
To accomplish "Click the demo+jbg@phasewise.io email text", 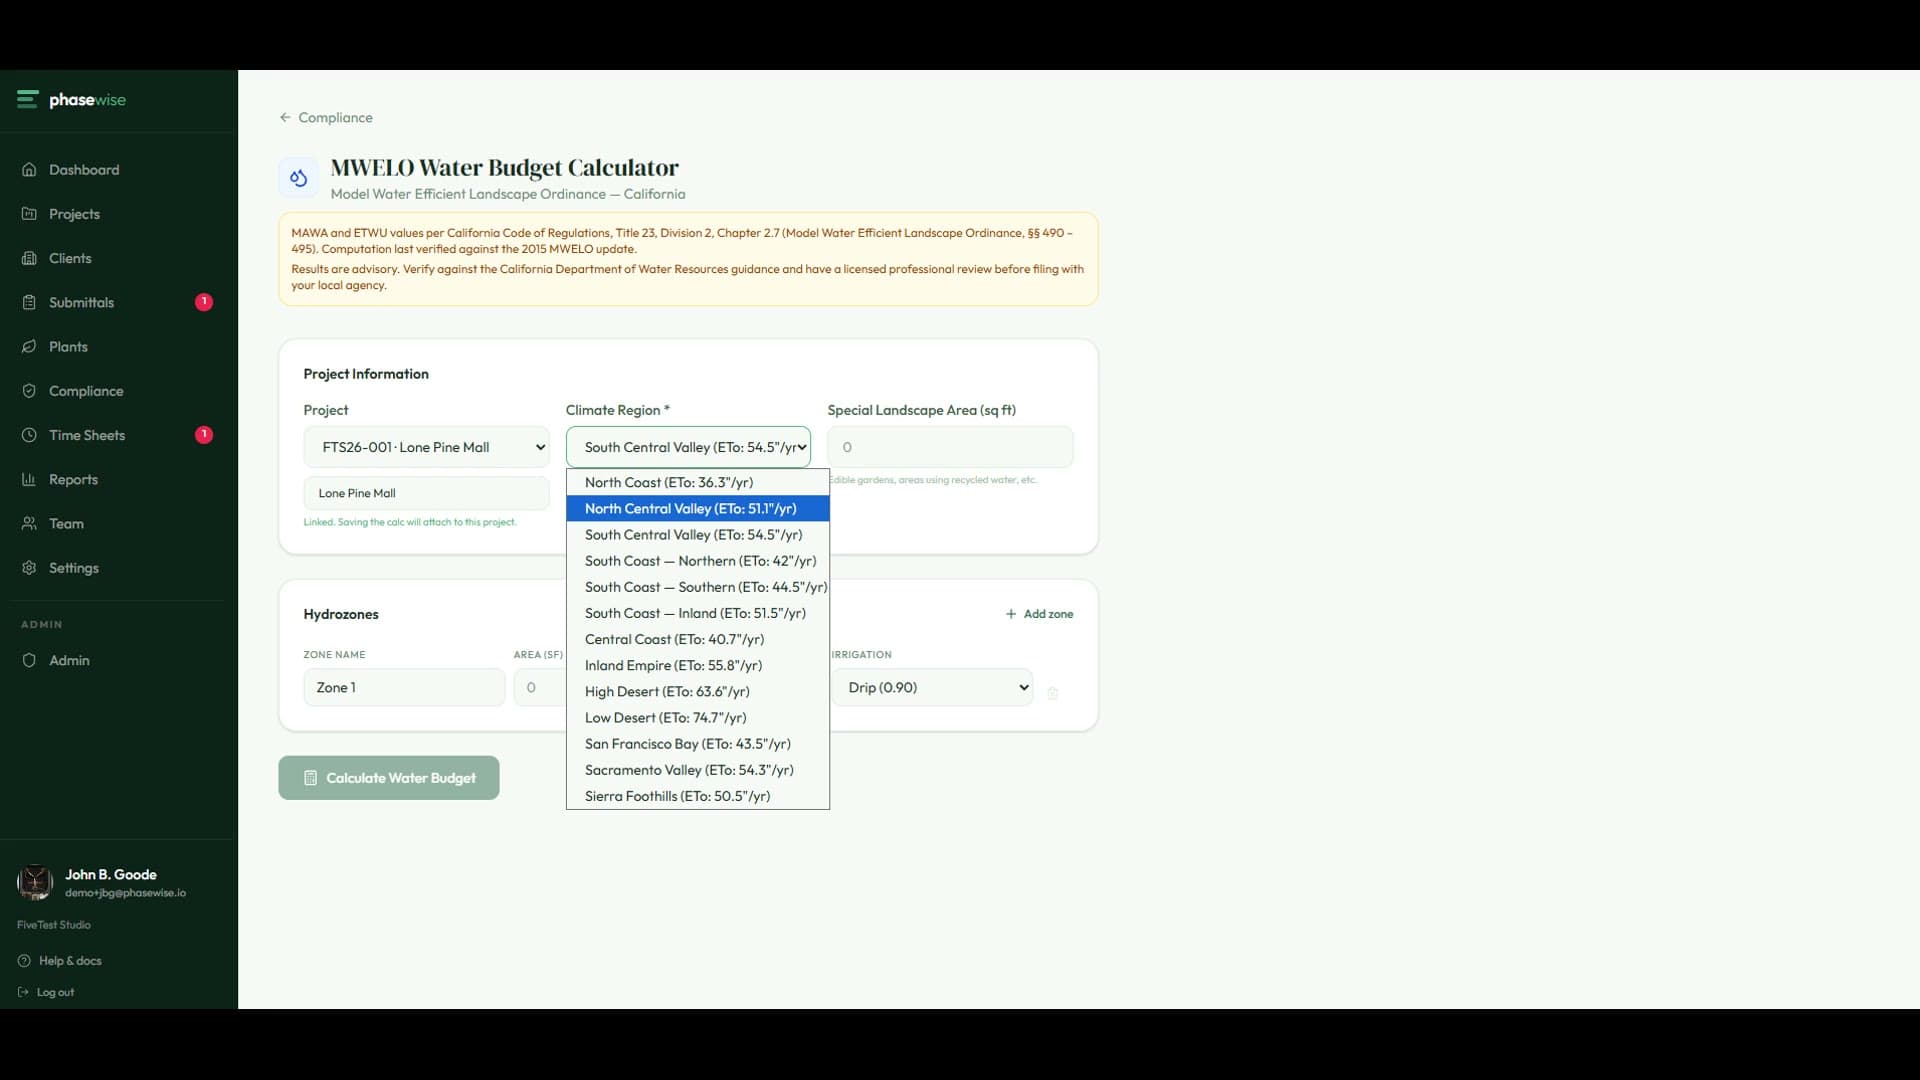I will tap(125, 893).
